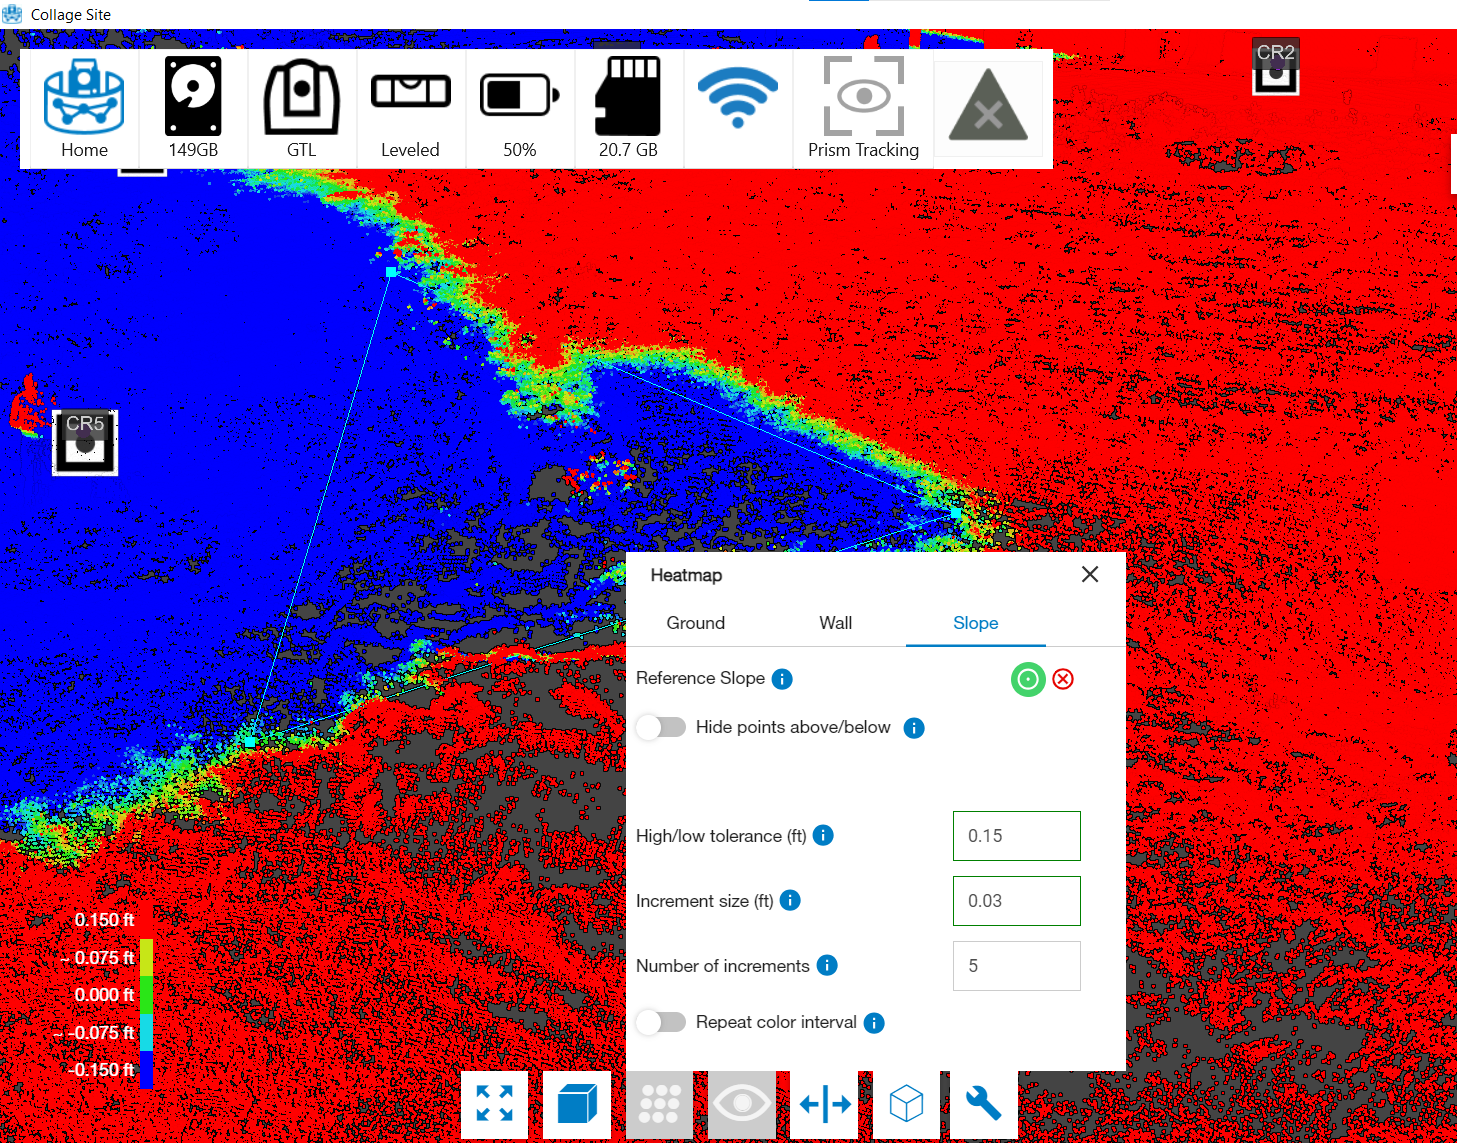Switch to the Wall tab
Image resolution: width=1457 pixels, height=1143 pixels.
835,623
